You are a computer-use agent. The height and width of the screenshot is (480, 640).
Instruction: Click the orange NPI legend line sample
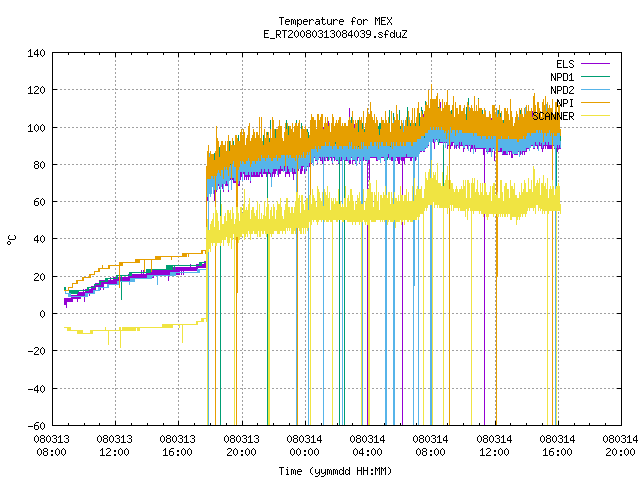click(x=595, y=102)
